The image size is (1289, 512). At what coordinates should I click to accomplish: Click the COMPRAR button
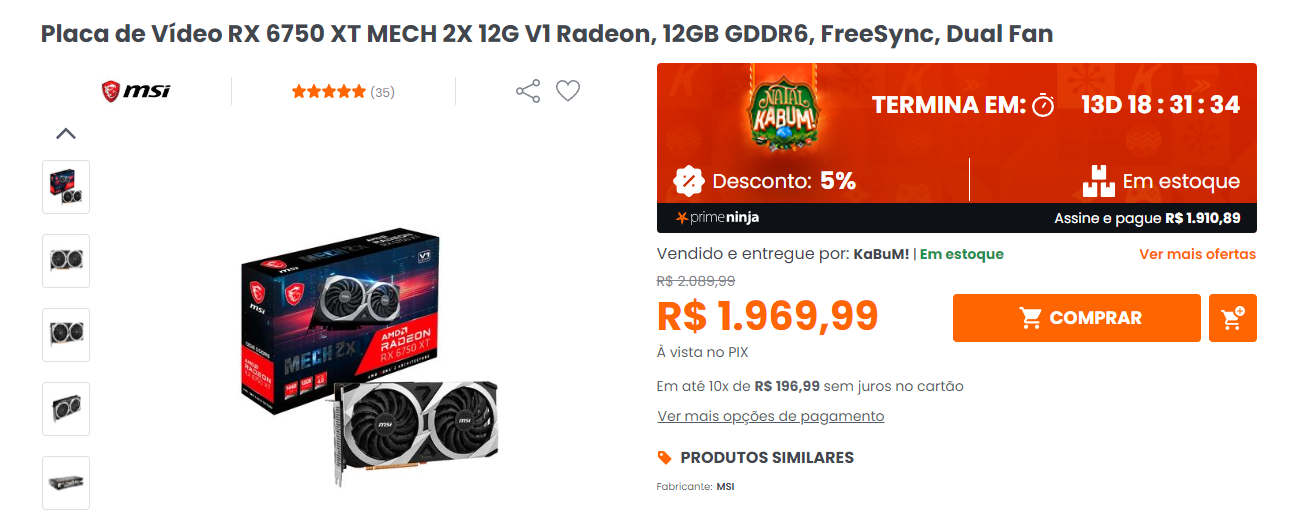point(1076,318)
